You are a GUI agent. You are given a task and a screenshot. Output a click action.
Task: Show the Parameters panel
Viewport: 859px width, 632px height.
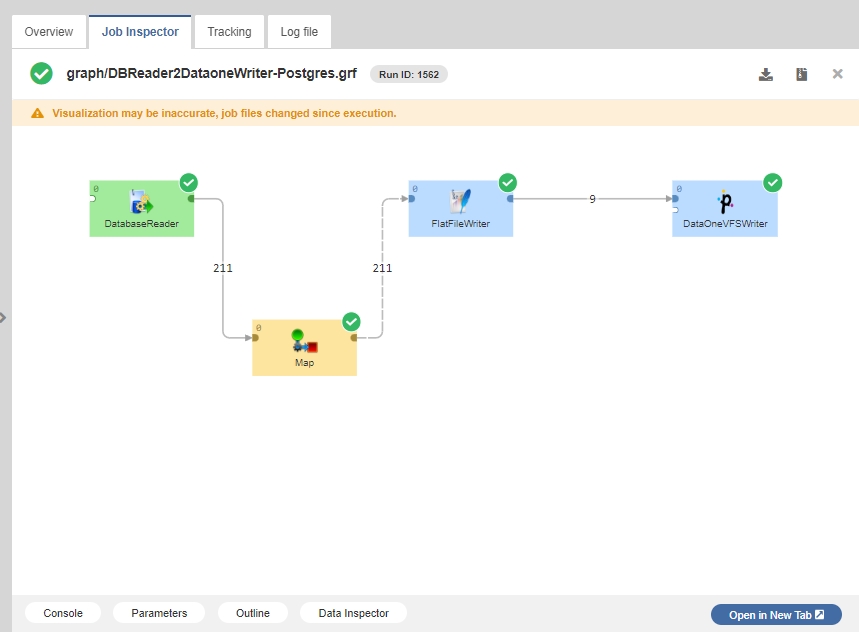point(159,613)
